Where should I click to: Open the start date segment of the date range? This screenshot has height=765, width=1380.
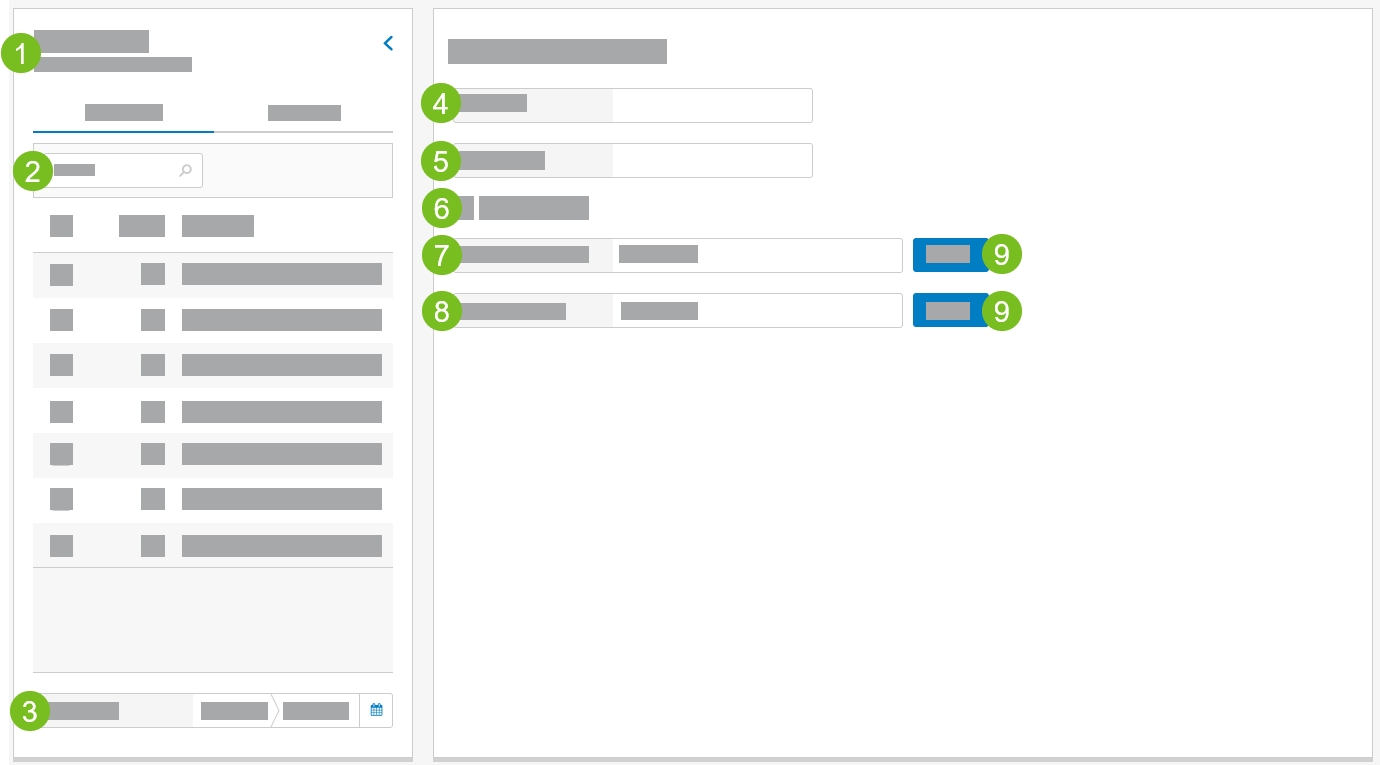[x=234, y=711]
